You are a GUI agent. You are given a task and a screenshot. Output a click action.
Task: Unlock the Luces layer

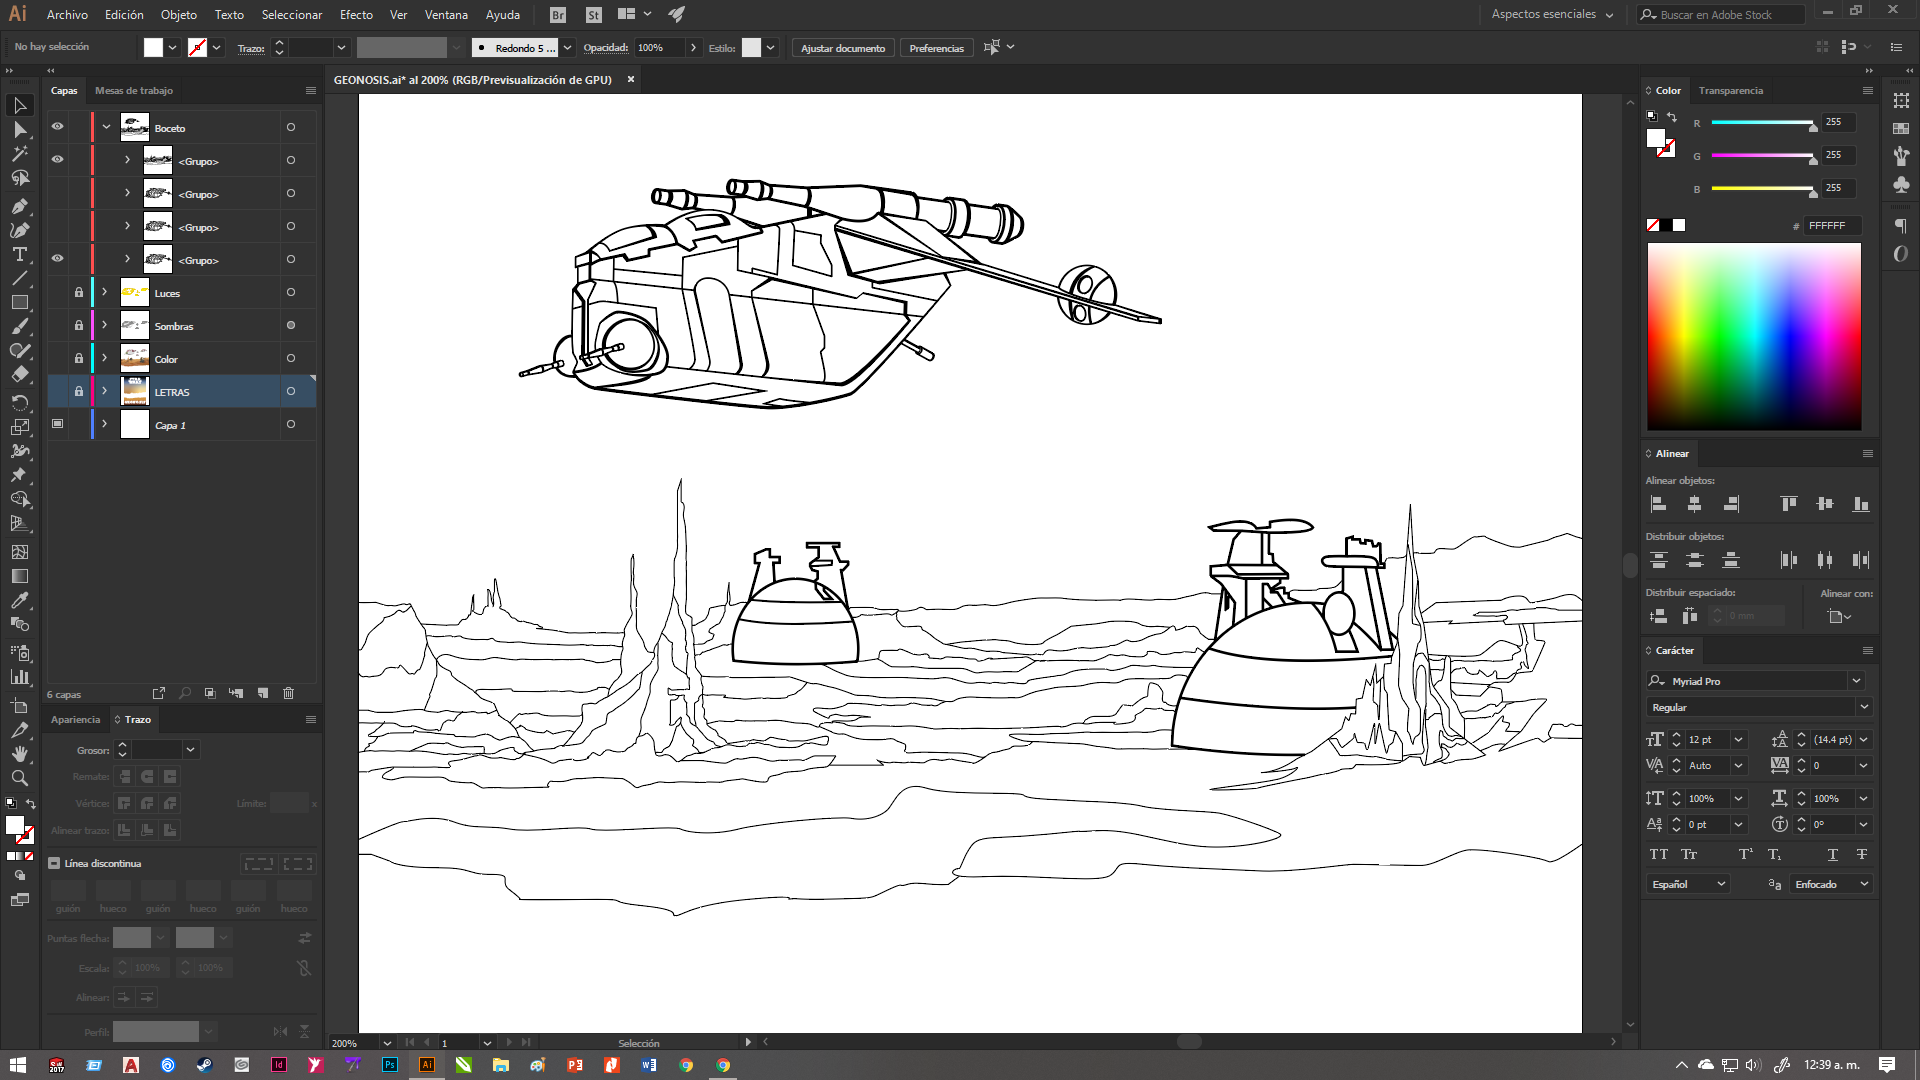(79, 292)
